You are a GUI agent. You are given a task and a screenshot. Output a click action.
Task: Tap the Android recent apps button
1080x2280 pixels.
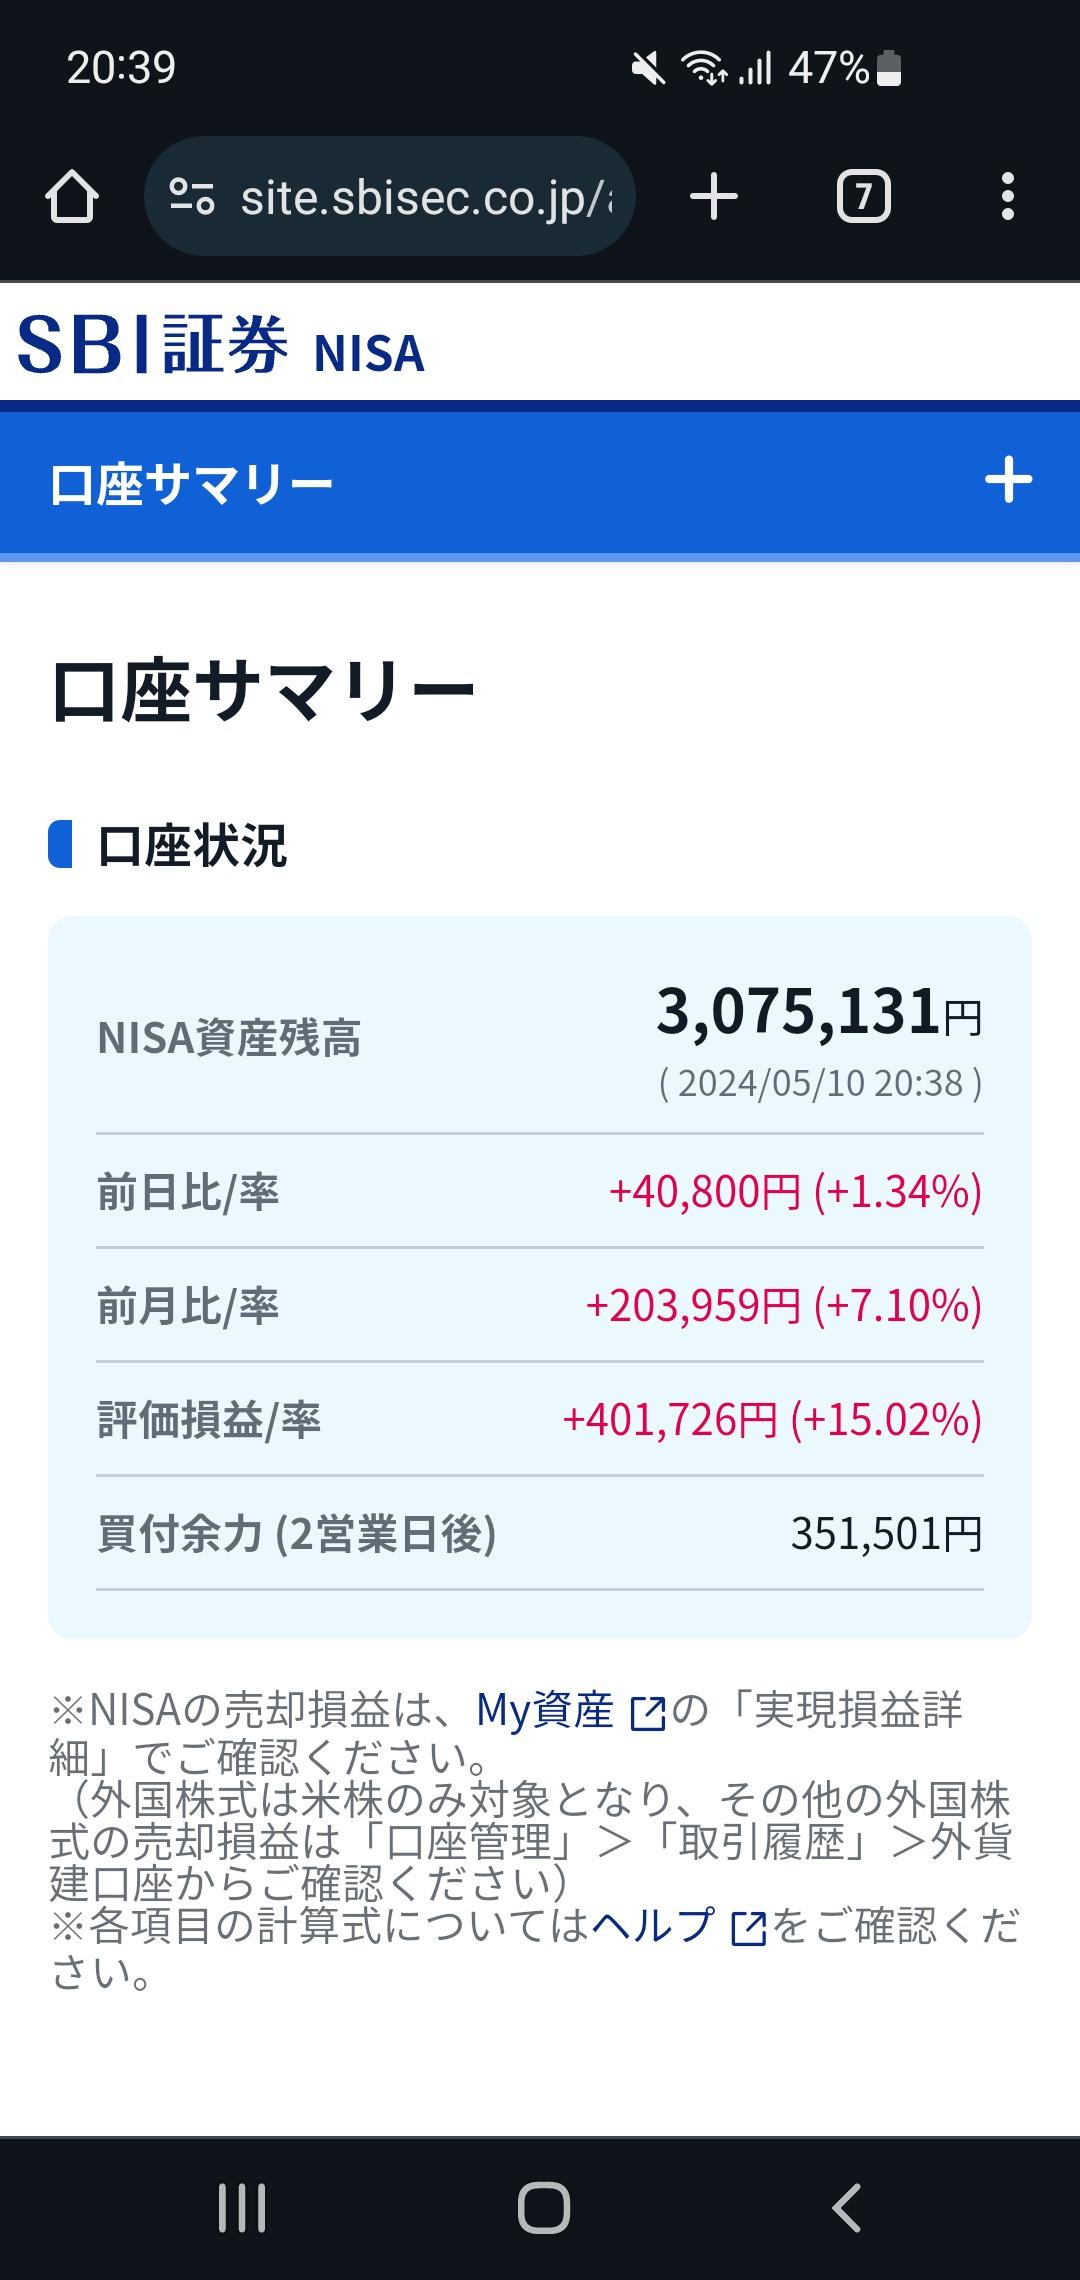click(242, 2208)
